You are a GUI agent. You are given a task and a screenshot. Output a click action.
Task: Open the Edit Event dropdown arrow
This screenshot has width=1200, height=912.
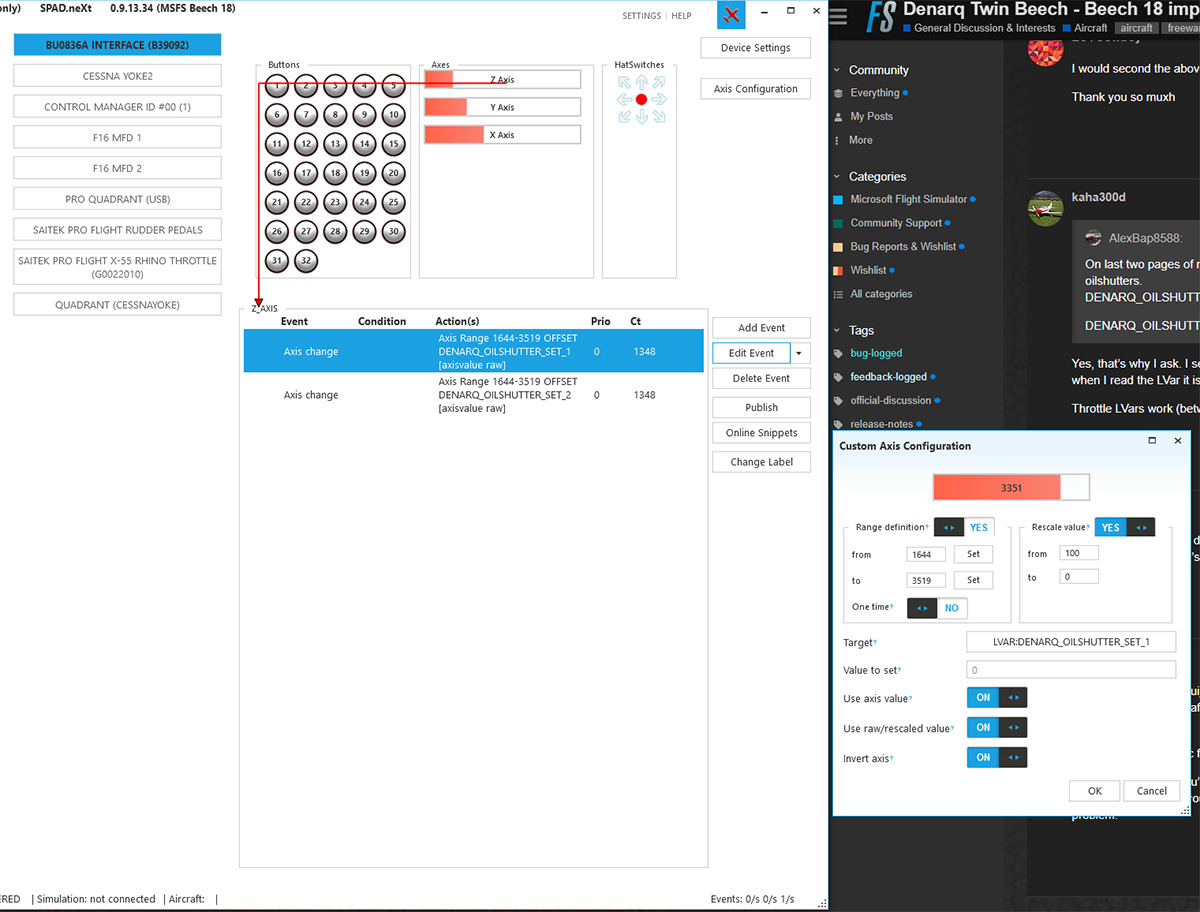(x=799, y=353)
